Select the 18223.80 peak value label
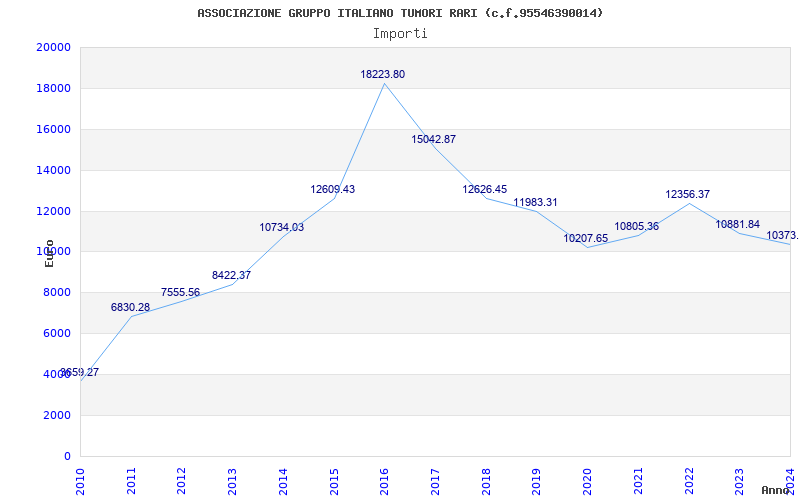The height and width of the screenshot is (500, 800). 383,74
